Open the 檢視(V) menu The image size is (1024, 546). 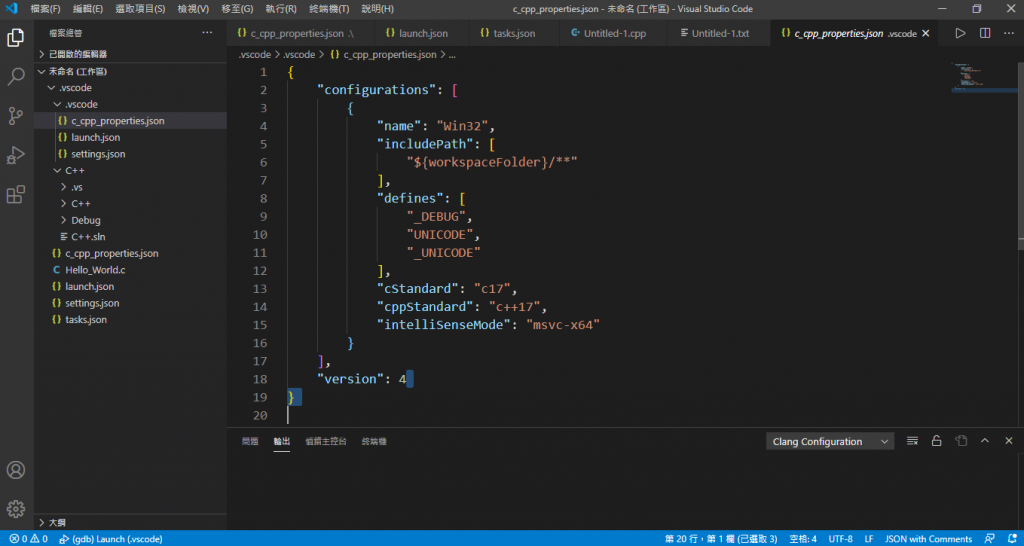click(193, 9)
